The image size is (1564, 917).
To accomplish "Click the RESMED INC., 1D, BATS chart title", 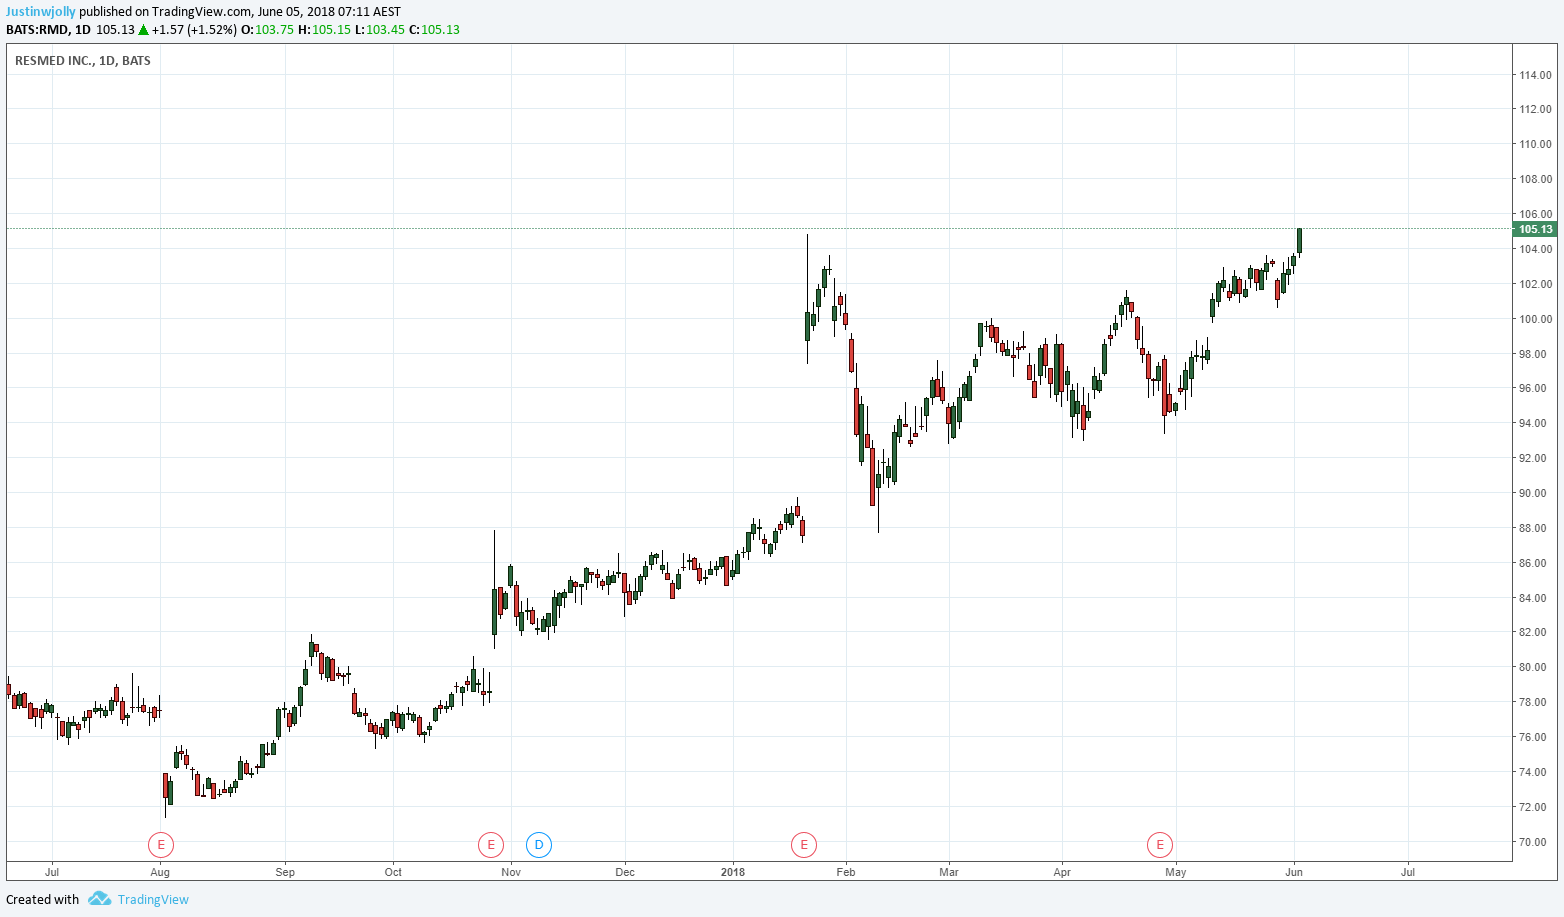I will [x=83, y=61].
